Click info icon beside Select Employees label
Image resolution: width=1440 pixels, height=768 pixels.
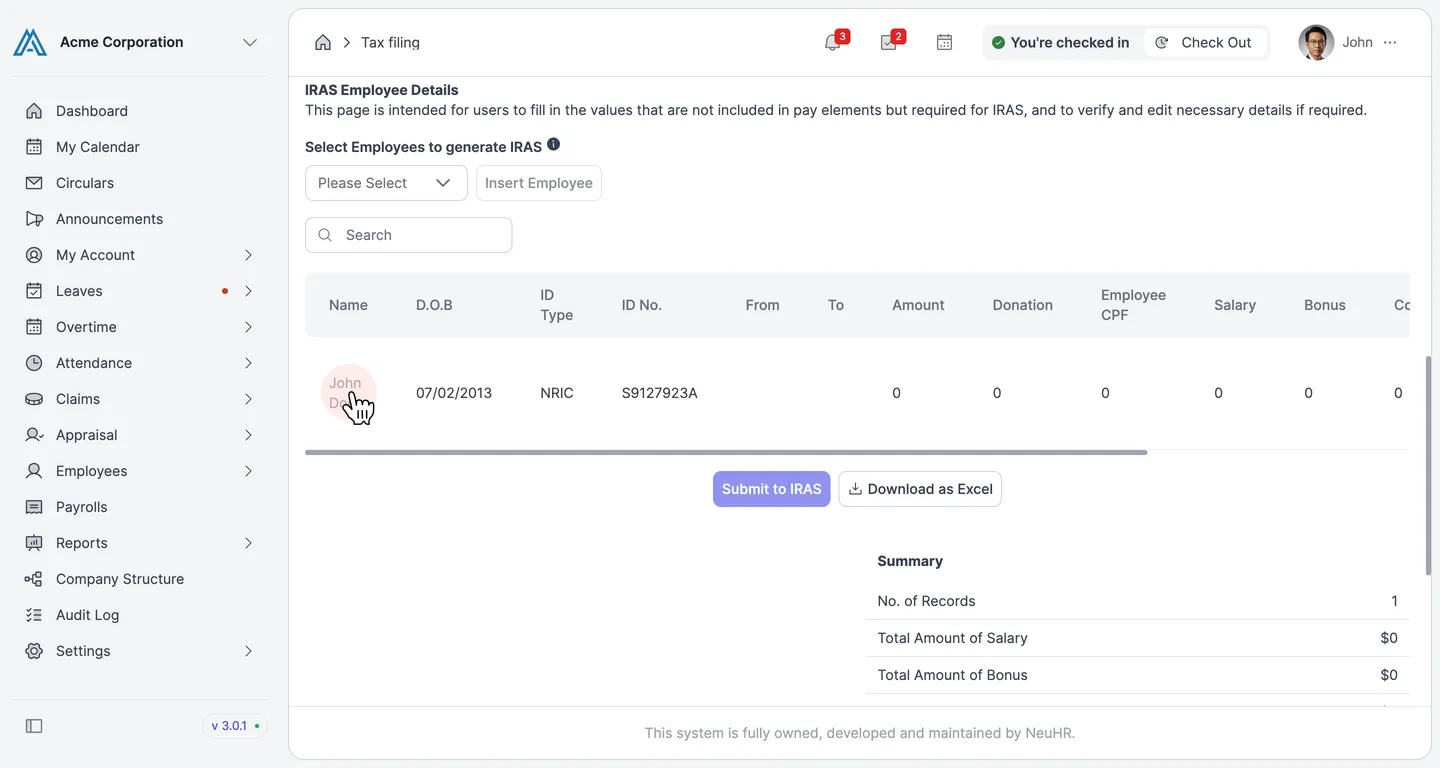pyautogui.click(x=553, y=145)
